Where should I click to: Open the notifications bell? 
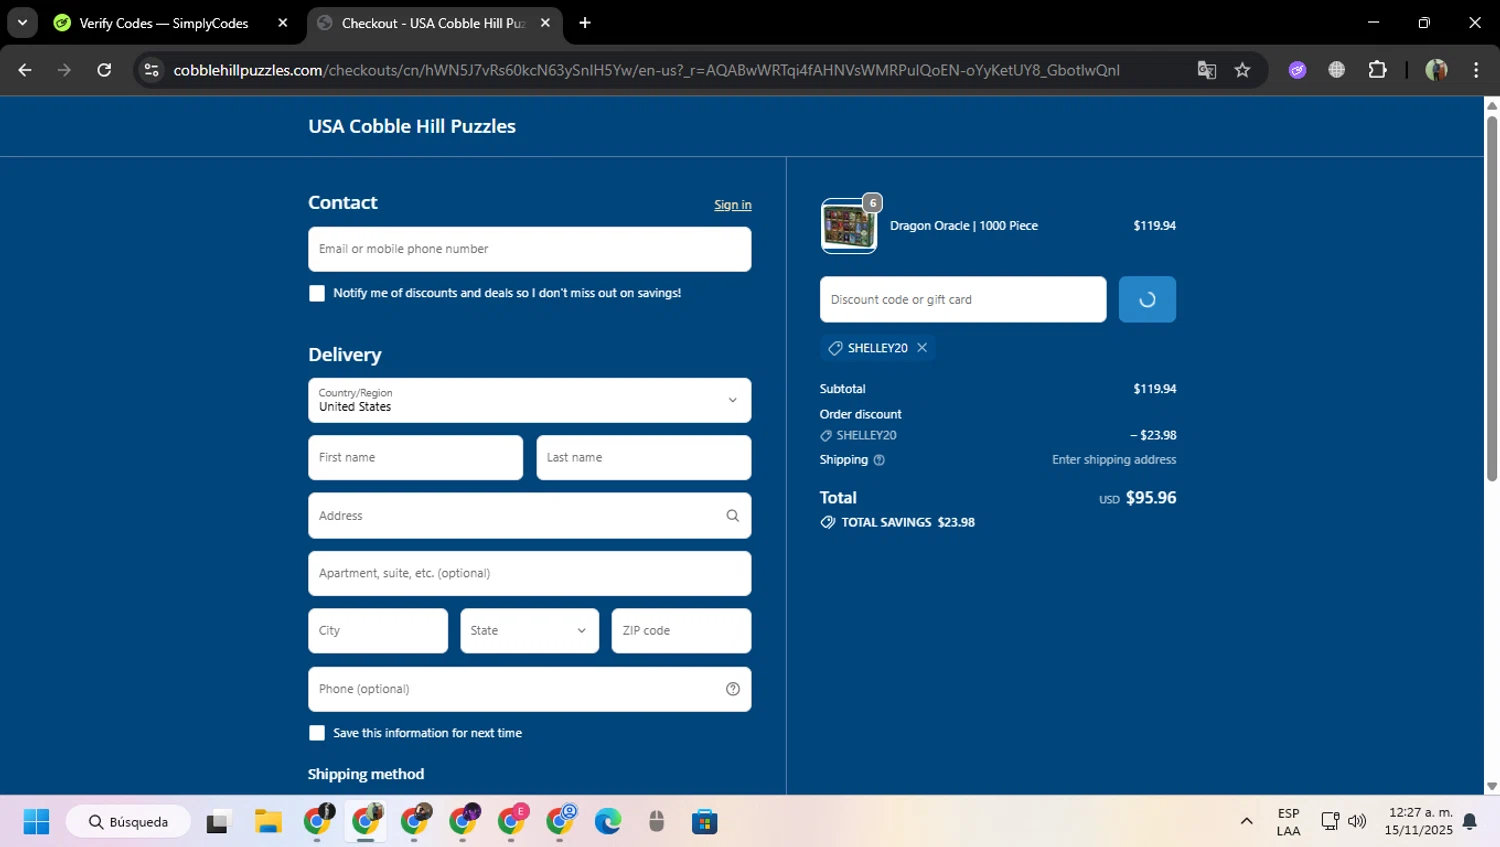click(1470, 822)
